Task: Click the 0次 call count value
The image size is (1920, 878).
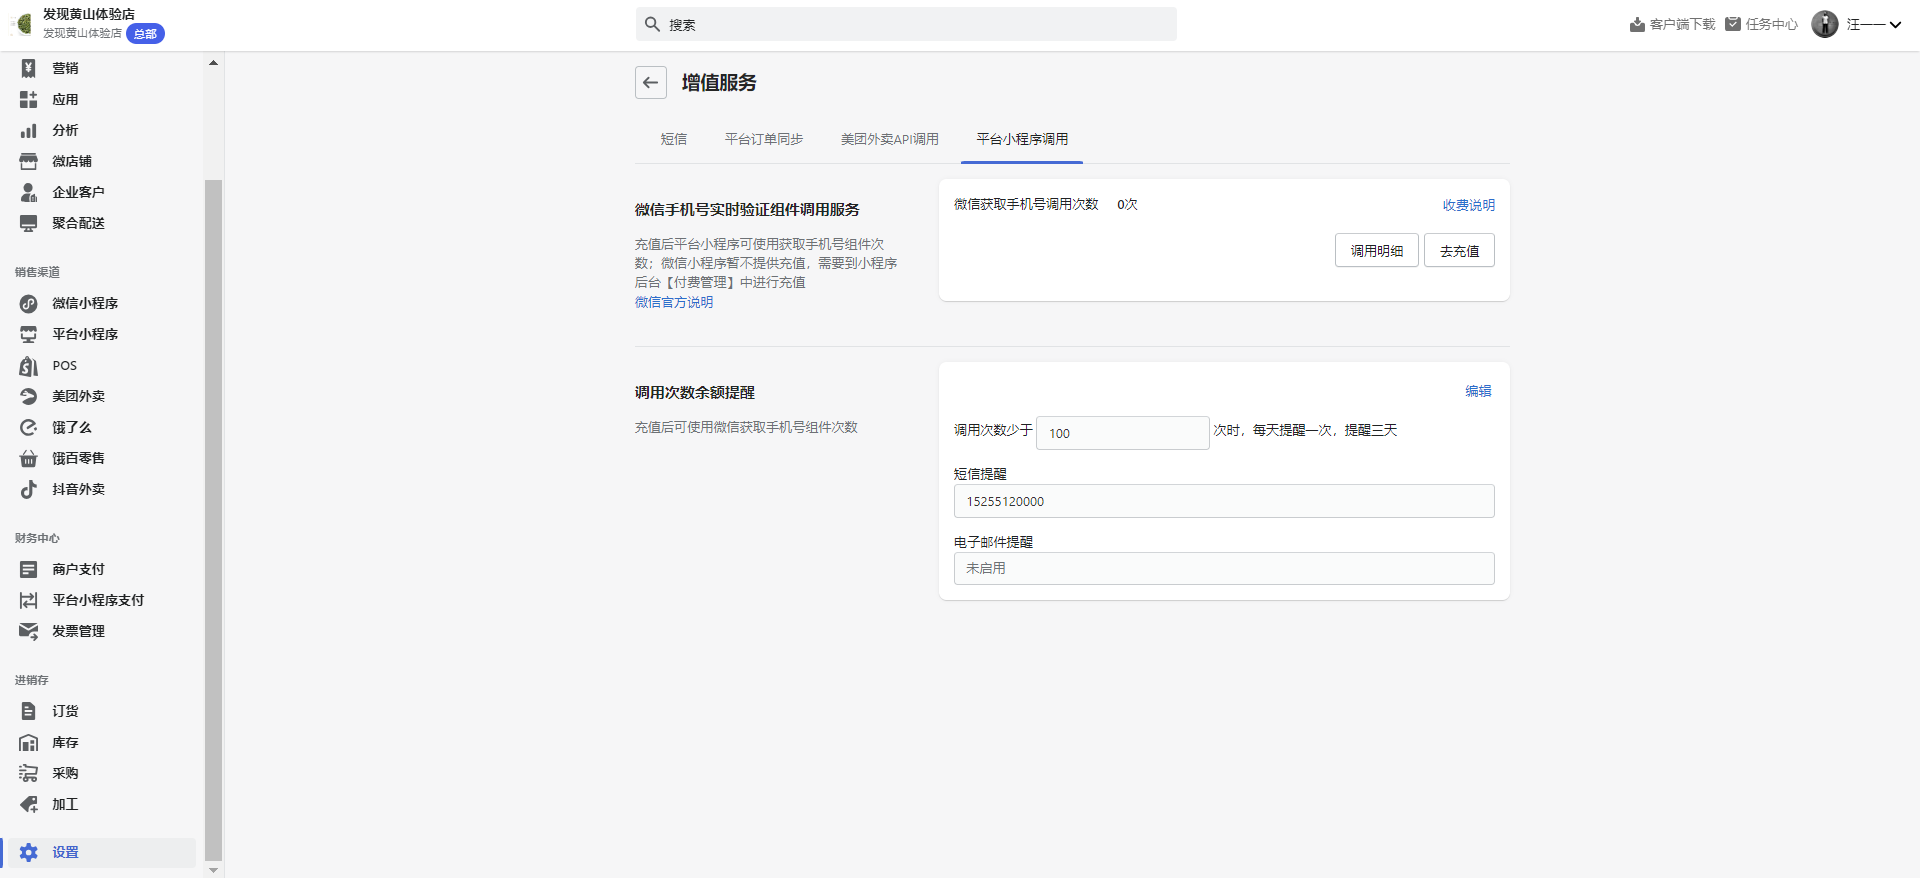Action: (1127, 204)
